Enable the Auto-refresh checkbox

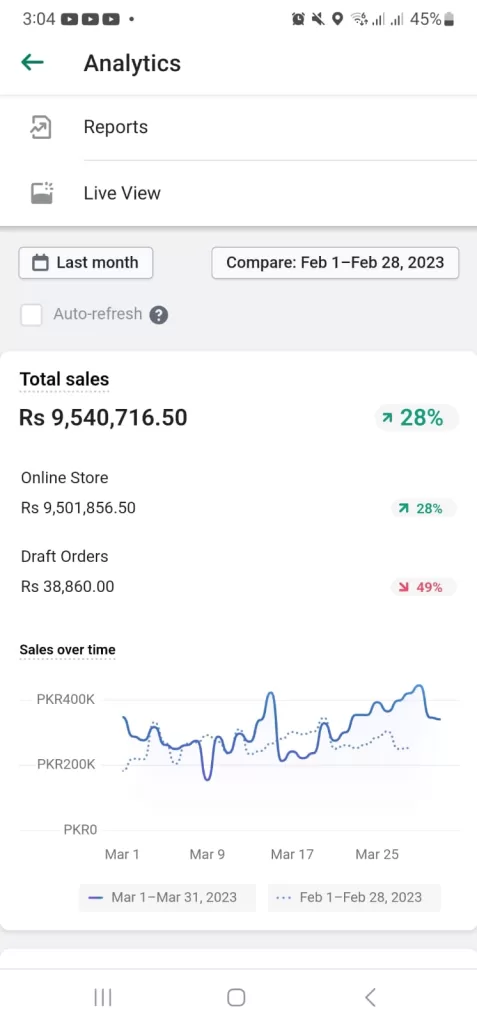point(31,315)
